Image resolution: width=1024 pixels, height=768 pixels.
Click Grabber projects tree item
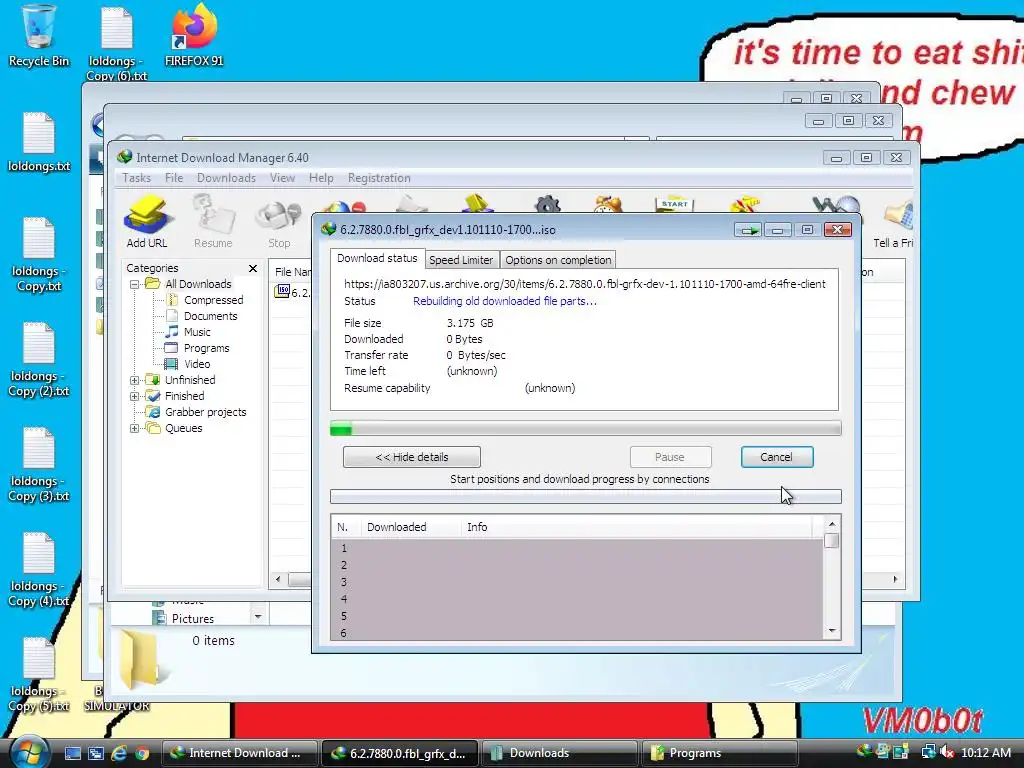coord(205,412)
